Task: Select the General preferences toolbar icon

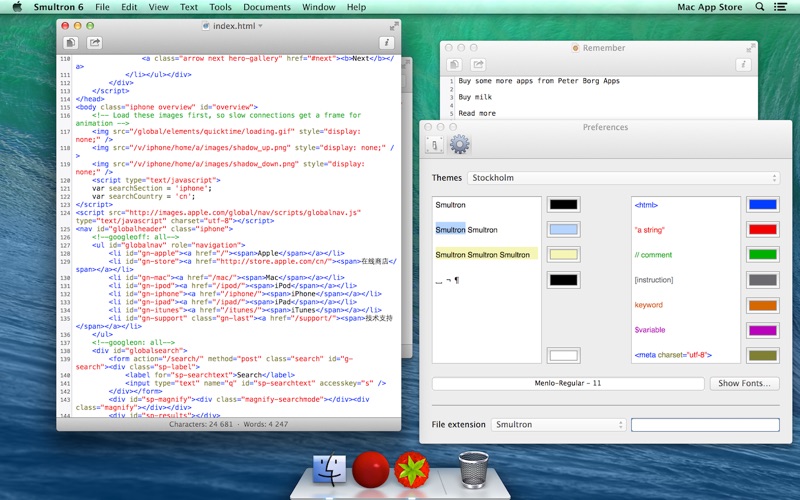Action: (435, 145)
